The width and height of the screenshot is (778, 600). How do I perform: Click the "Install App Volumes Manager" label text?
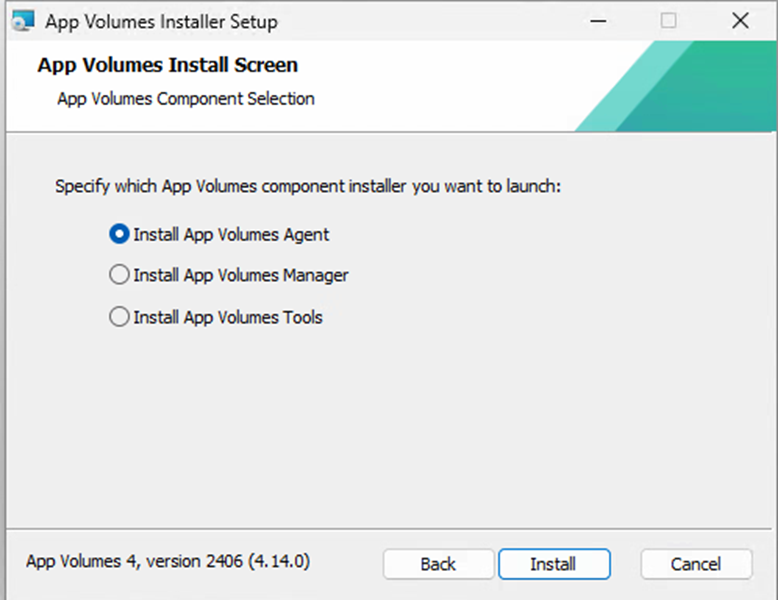coord(241,275)
